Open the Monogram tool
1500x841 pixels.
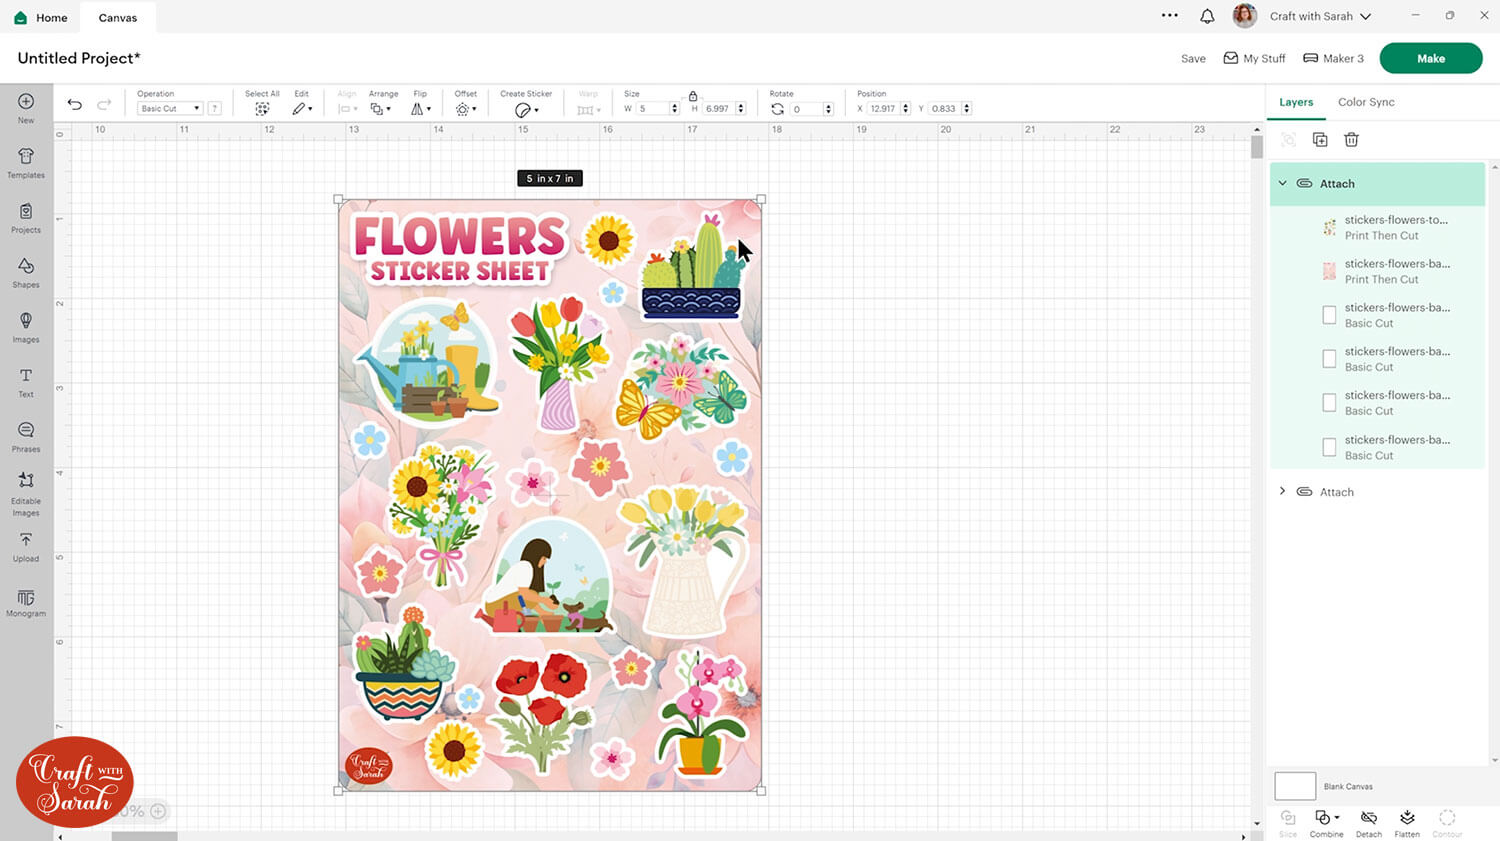(x=26, y=602)
